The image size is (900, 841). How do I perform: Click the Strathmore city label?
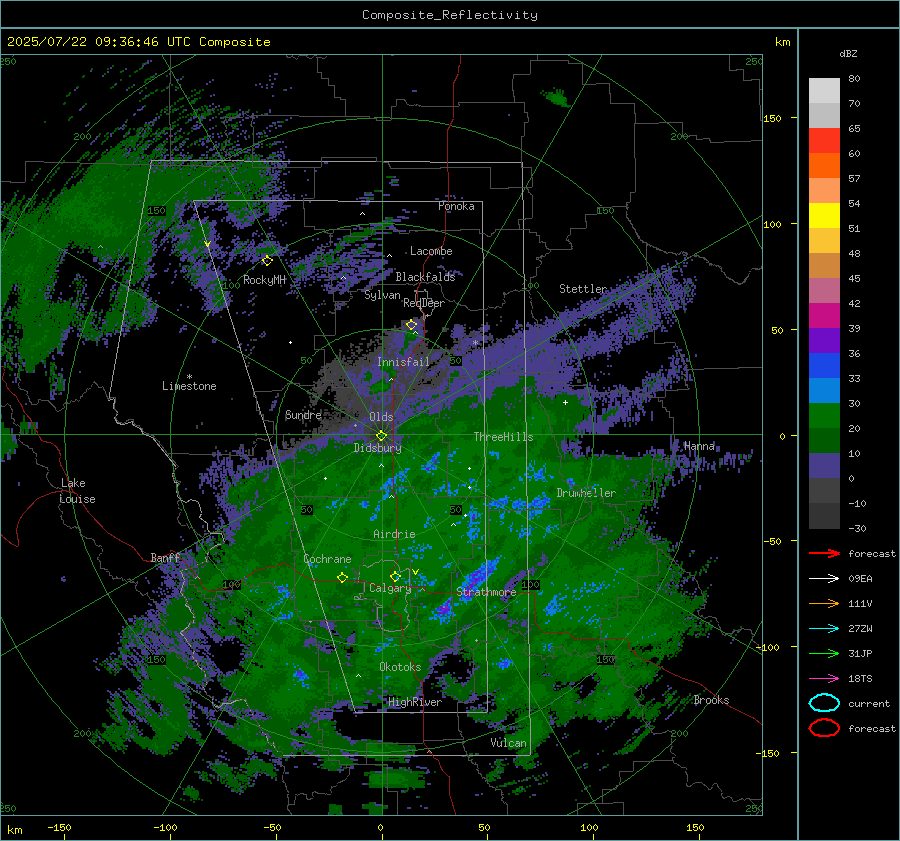(486, 592)
